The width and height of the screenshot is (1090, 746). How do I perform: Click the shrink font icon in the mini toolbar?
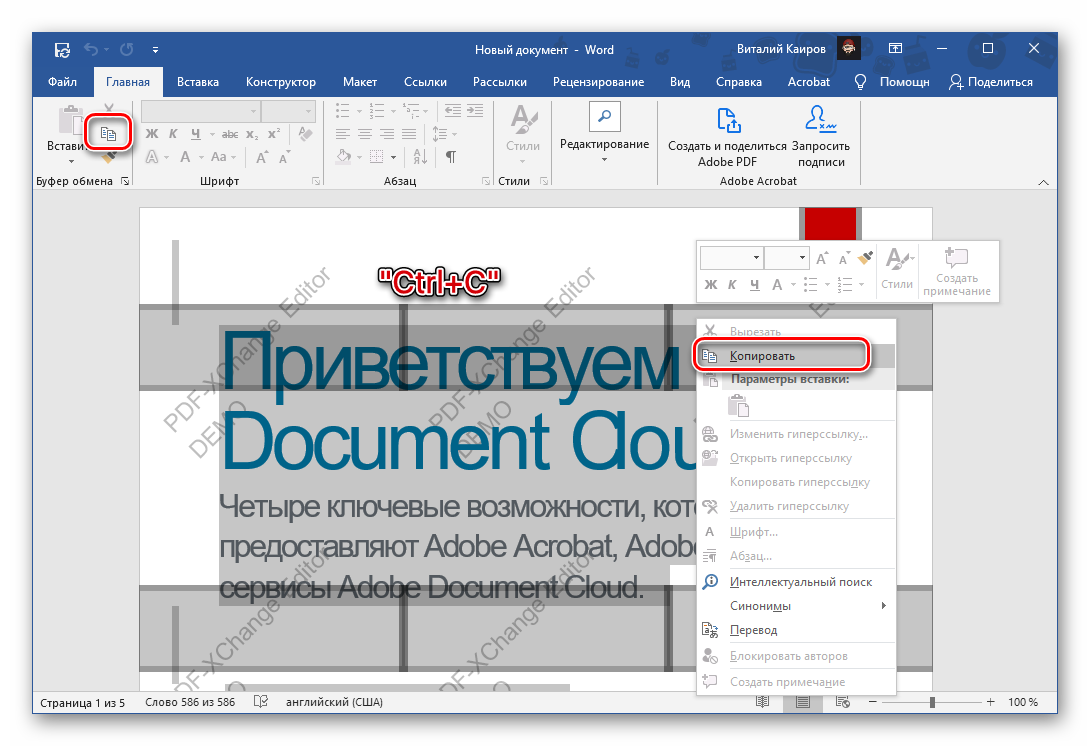[x=844, y=259]
